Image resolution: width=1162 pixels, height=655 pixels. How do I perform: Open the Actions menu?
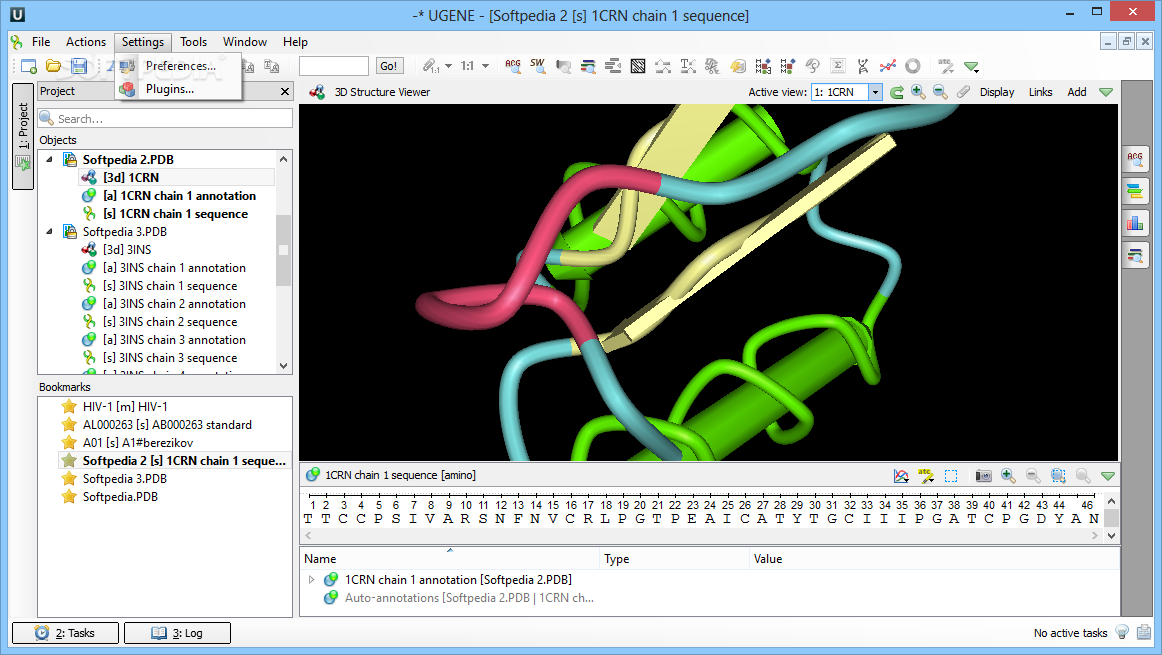coord(86,41)
